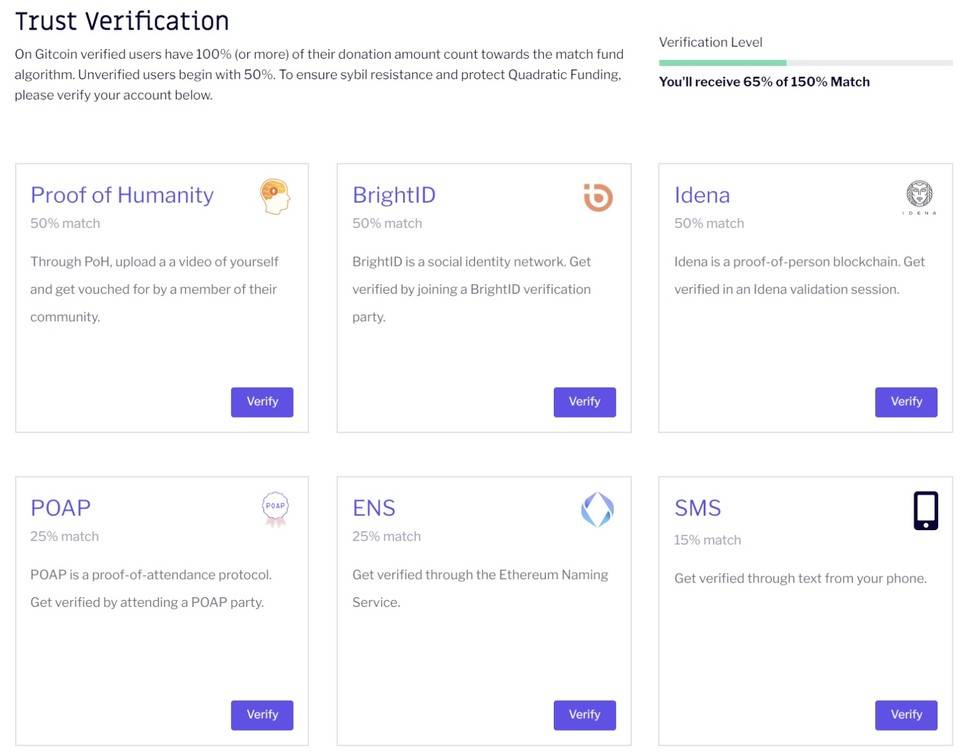Click "50% match" under BrightID
Image resolution: width=960 pixels, height=752 pixels.
click(x=387, y=224)
